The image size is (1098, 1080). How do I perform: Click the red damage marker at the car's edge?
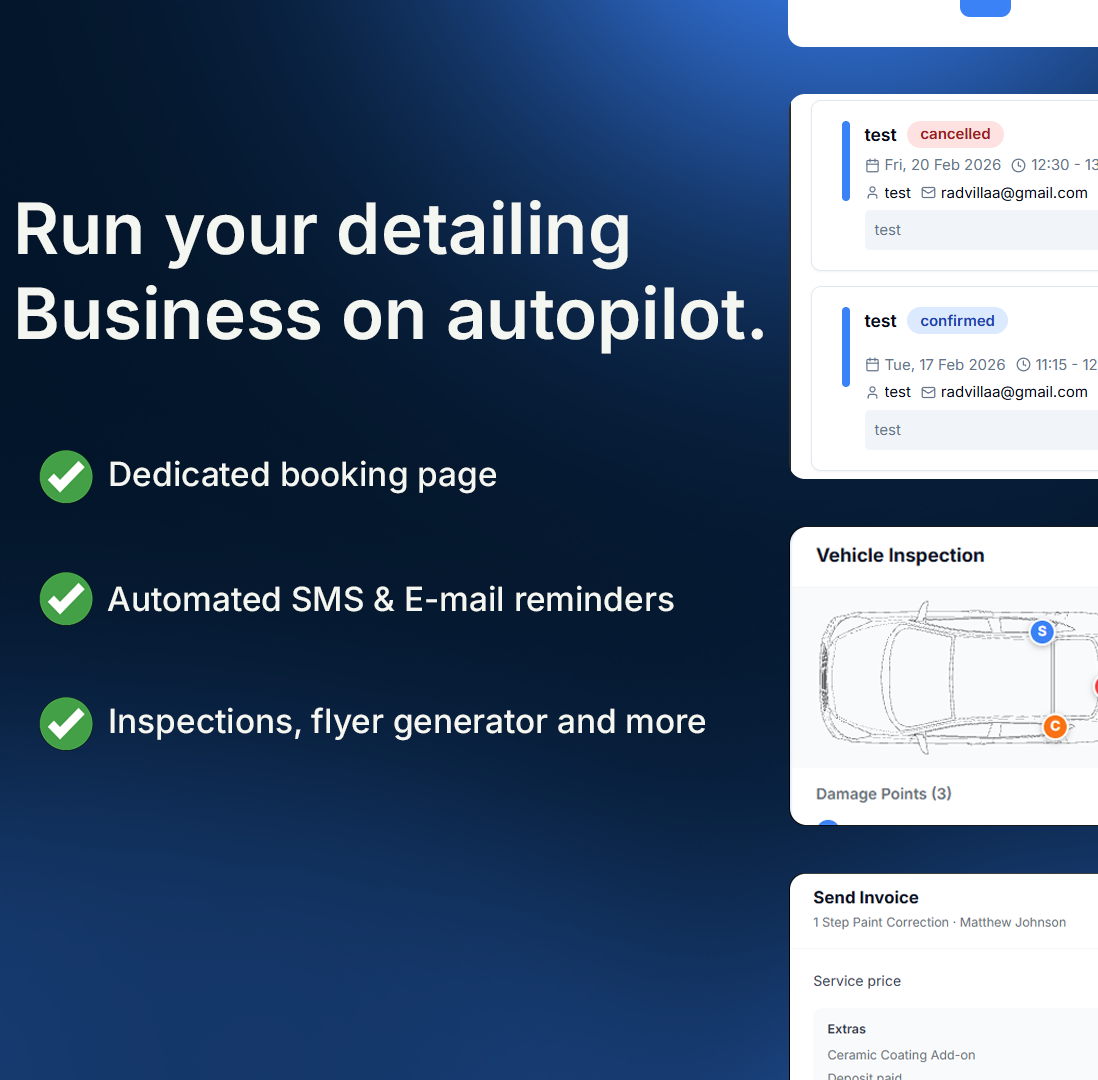click(x=1094, y=687)
